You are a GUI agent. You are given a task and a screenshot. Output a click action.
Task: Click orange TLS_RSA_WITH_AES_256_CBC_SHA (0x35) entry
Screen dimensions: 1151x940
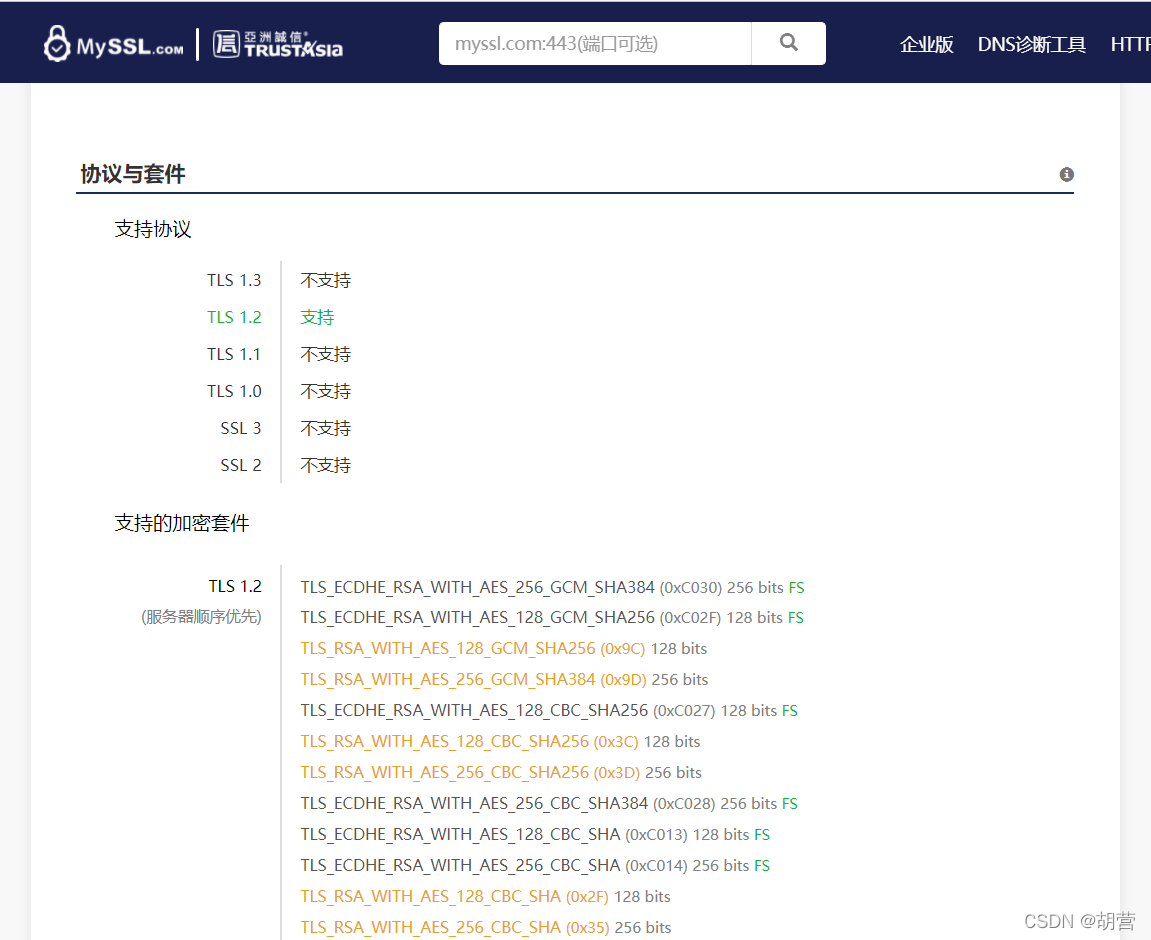click(455, 928)
